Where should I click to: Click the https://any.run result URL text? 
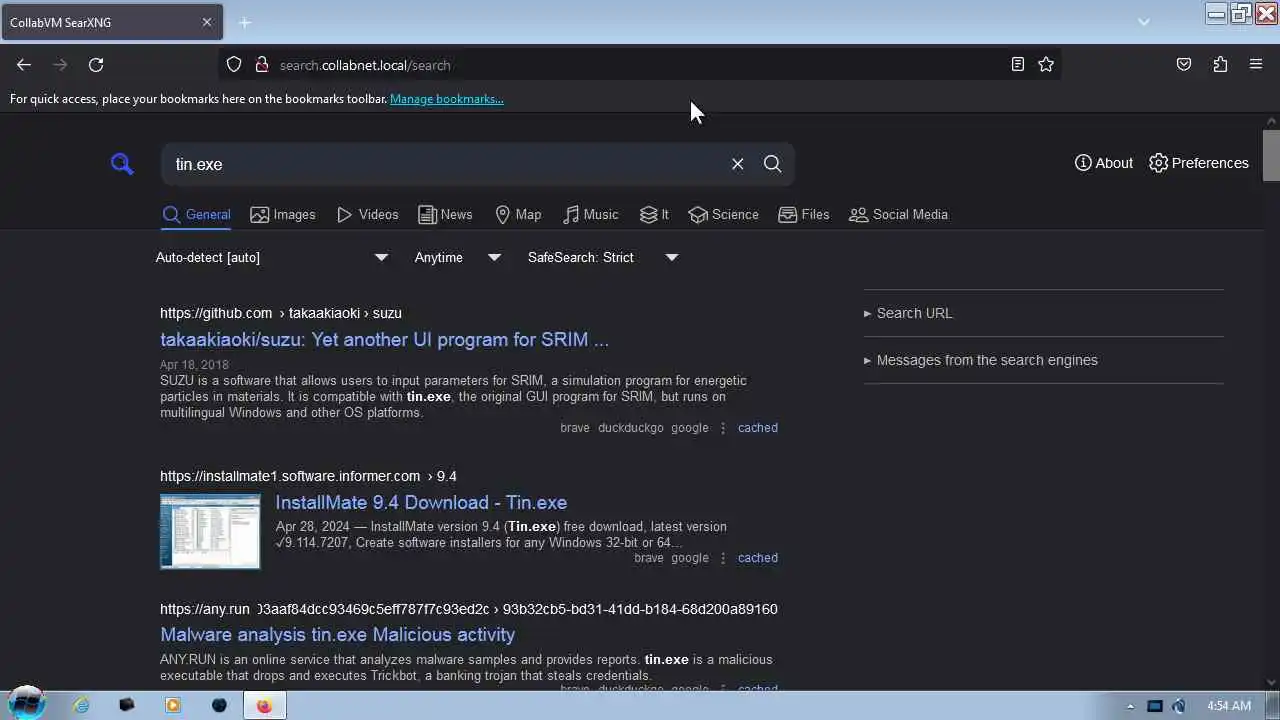[x=205, y=609]
